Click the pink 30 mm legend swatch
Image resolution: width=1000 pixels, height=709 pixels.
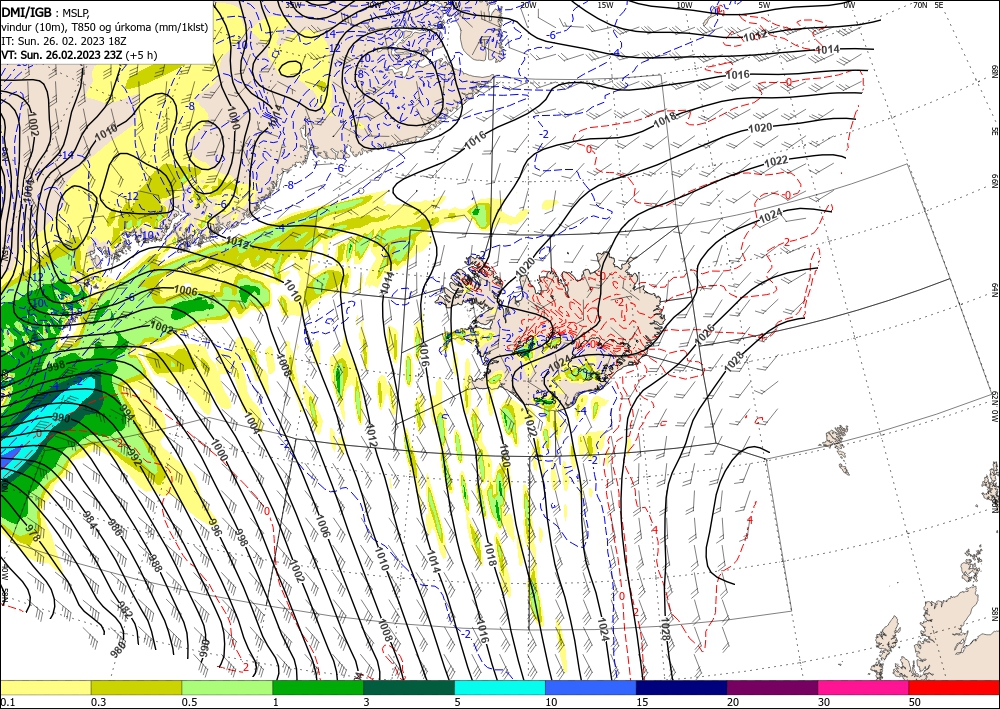pos(863,687)
